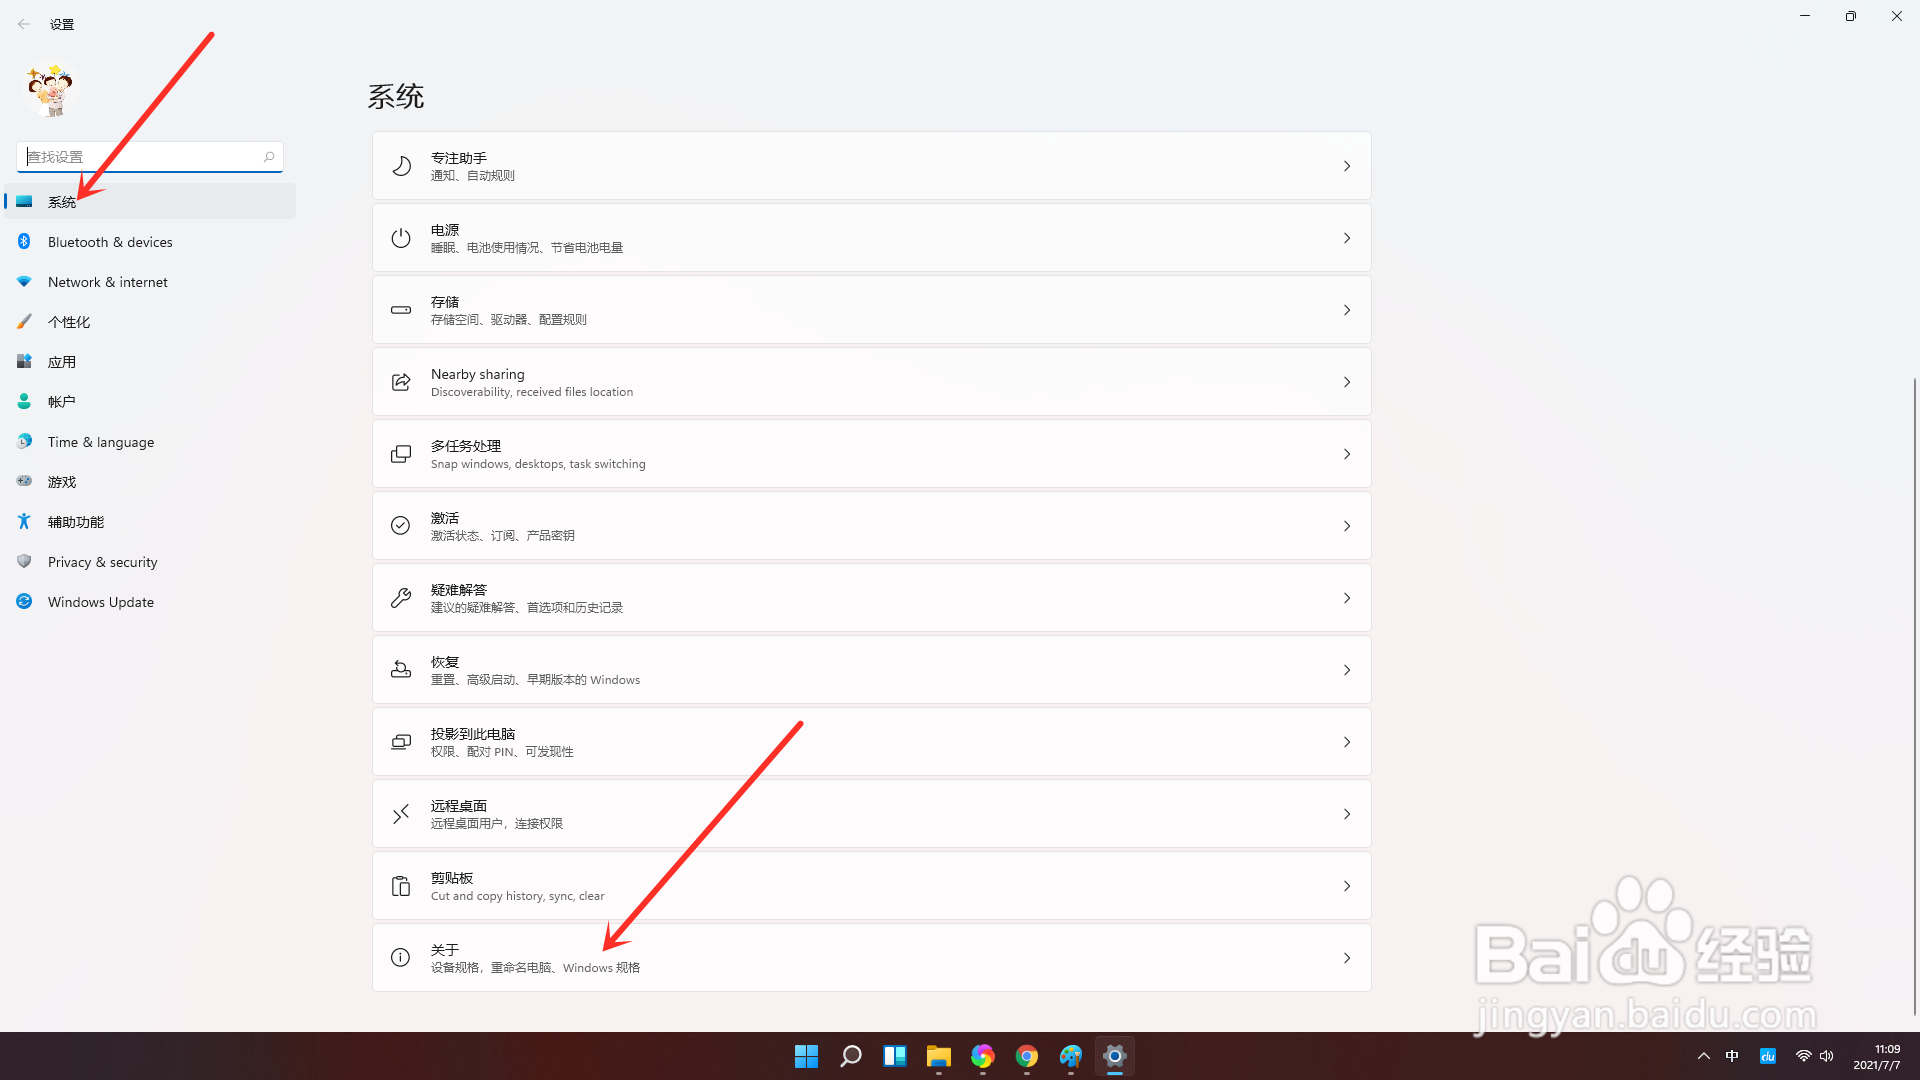The height and width of the screenshot is (1080, 1920).
Task: Click 'Snap windows, desktops, task switching' text
Action: click(538, 464)
